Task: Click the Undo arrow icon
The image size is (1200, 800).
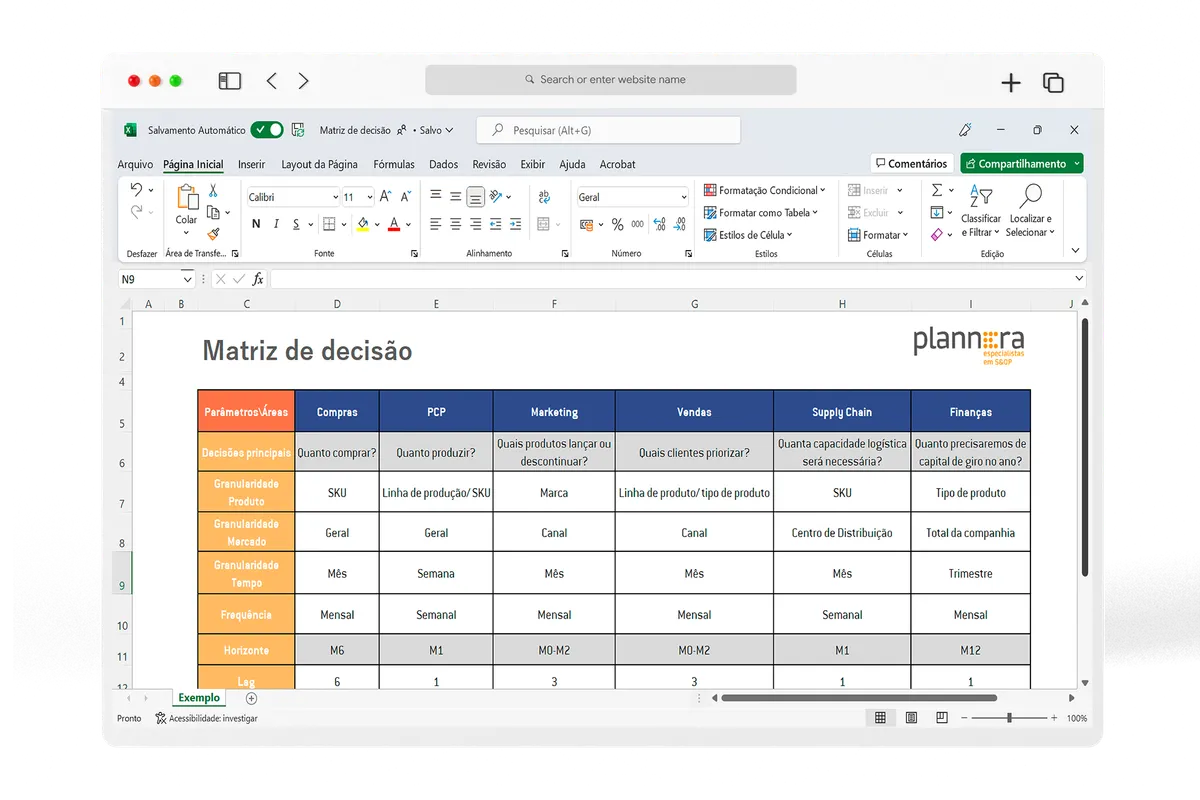Action: pos(136,189)
